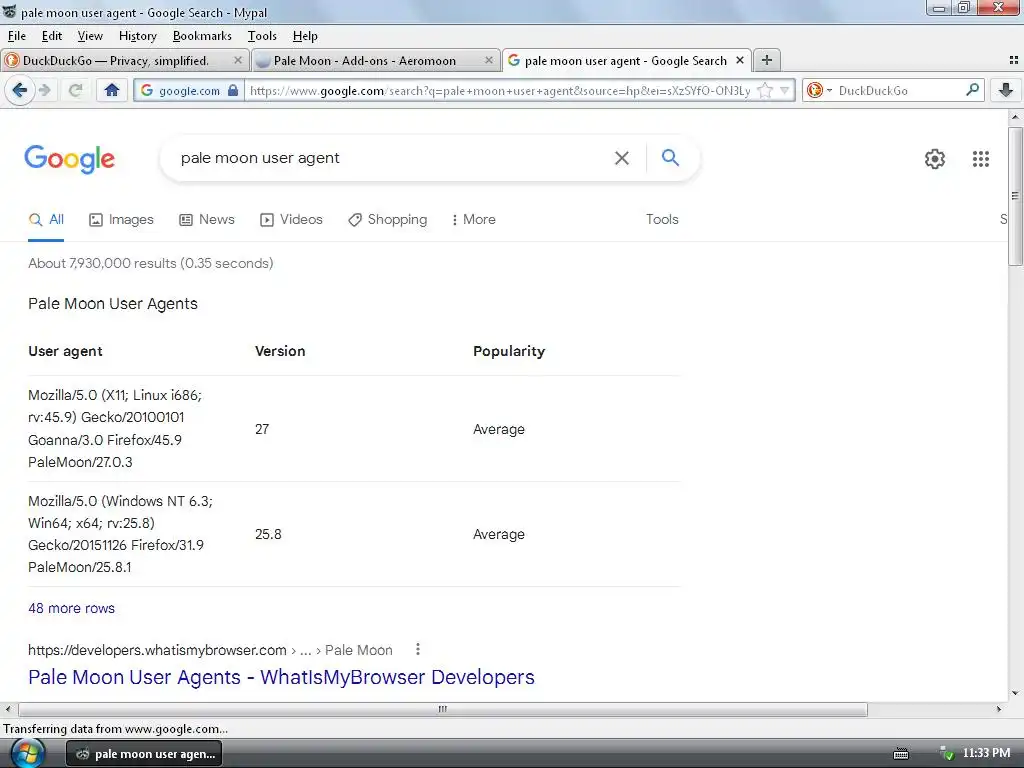Bookmark this page with the star icon
Viewport: 1024px width, 768px height.
coord(765,90)
